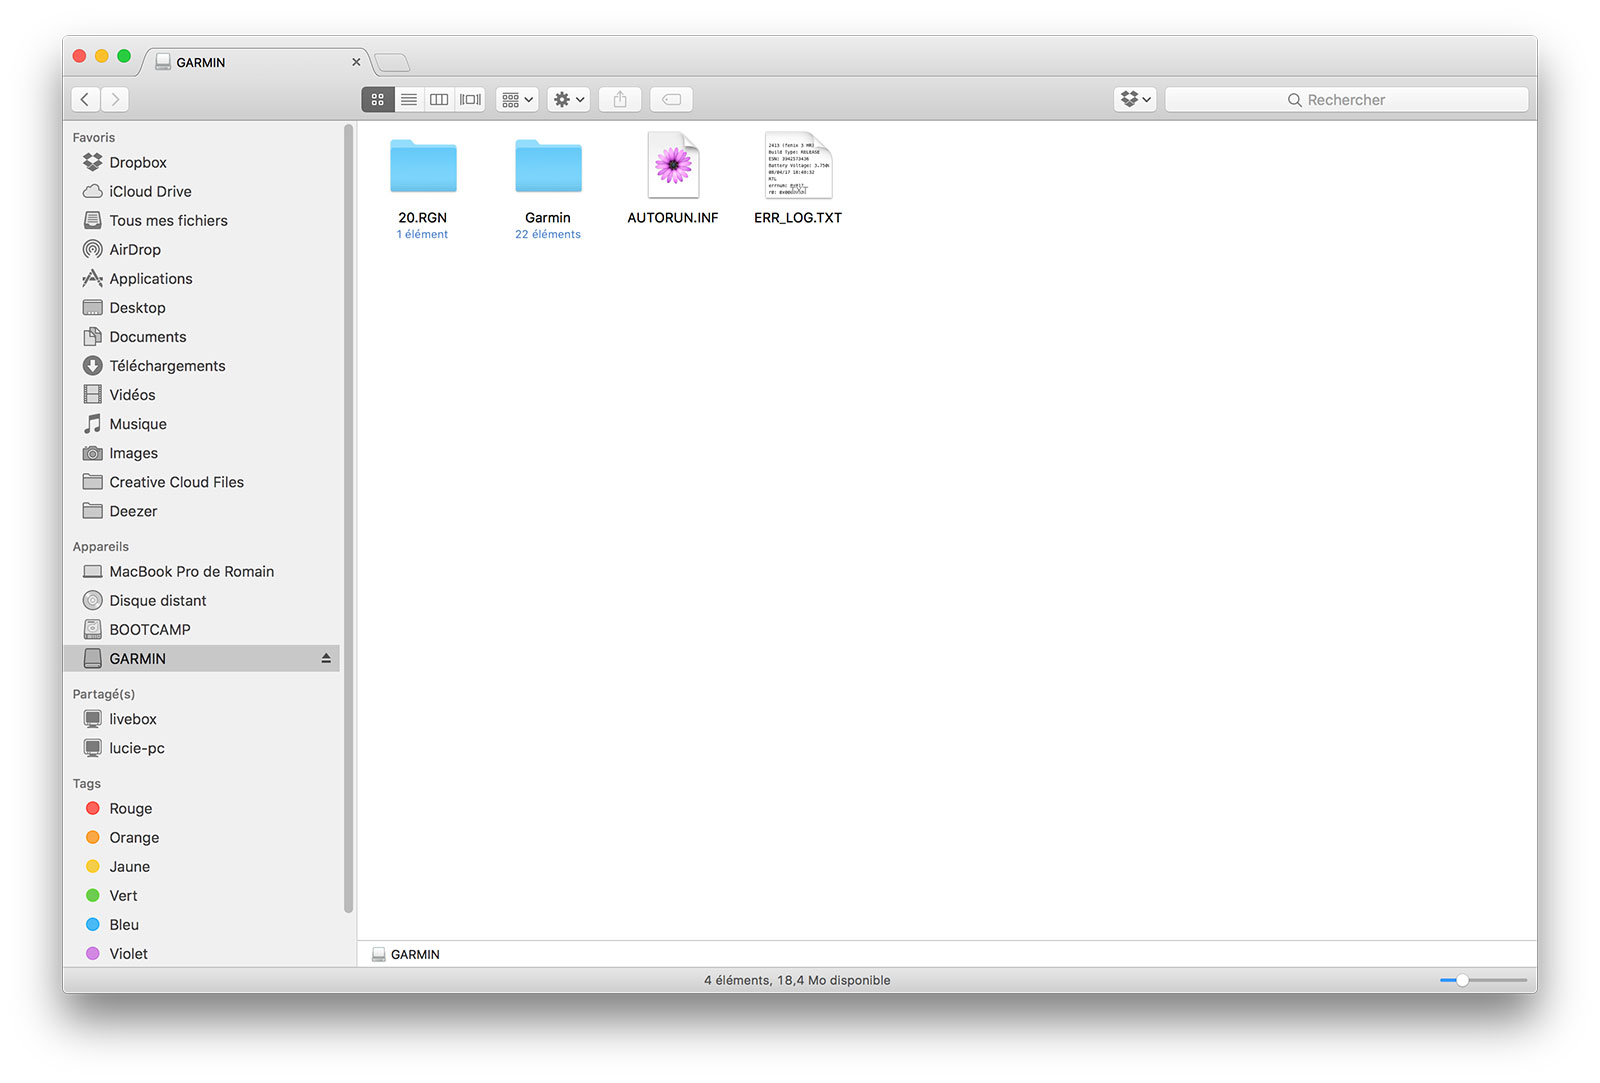Click the Rechercher search field
1600x1083 pixels.
[1346, 99]
